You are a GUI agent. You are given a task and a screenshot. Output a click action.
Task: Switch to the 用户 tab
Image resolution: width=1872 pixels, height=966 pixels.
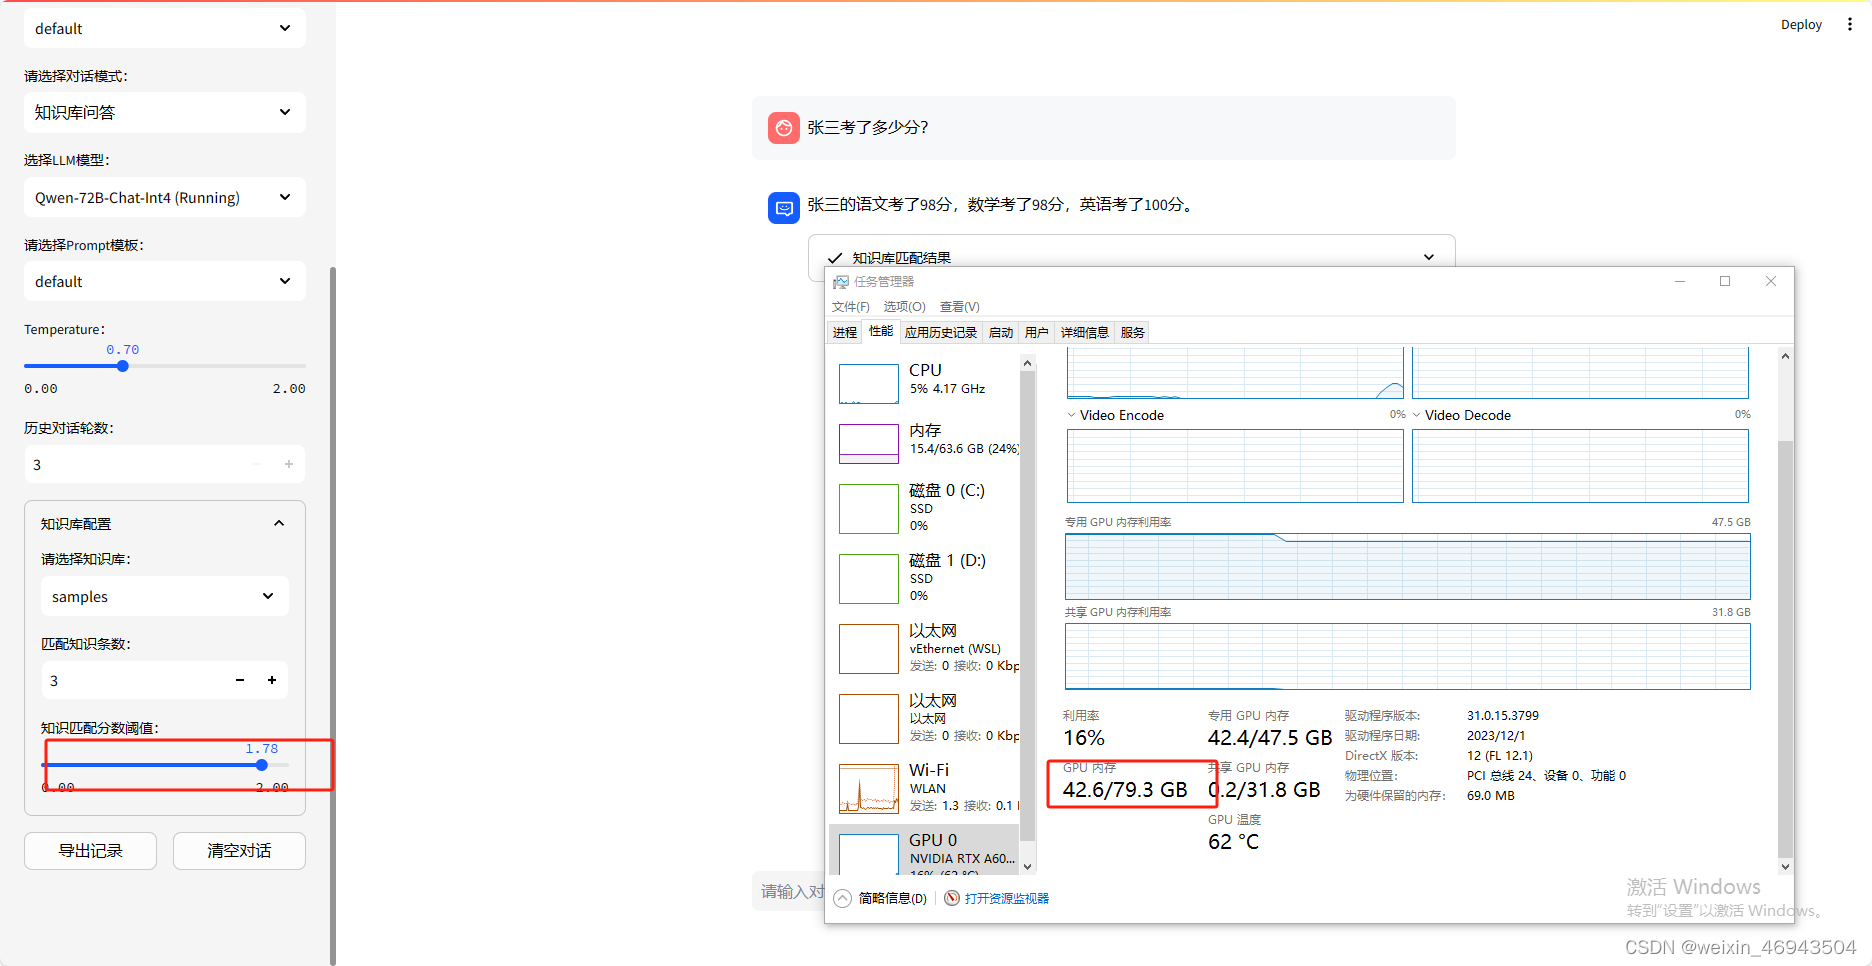1037,333
